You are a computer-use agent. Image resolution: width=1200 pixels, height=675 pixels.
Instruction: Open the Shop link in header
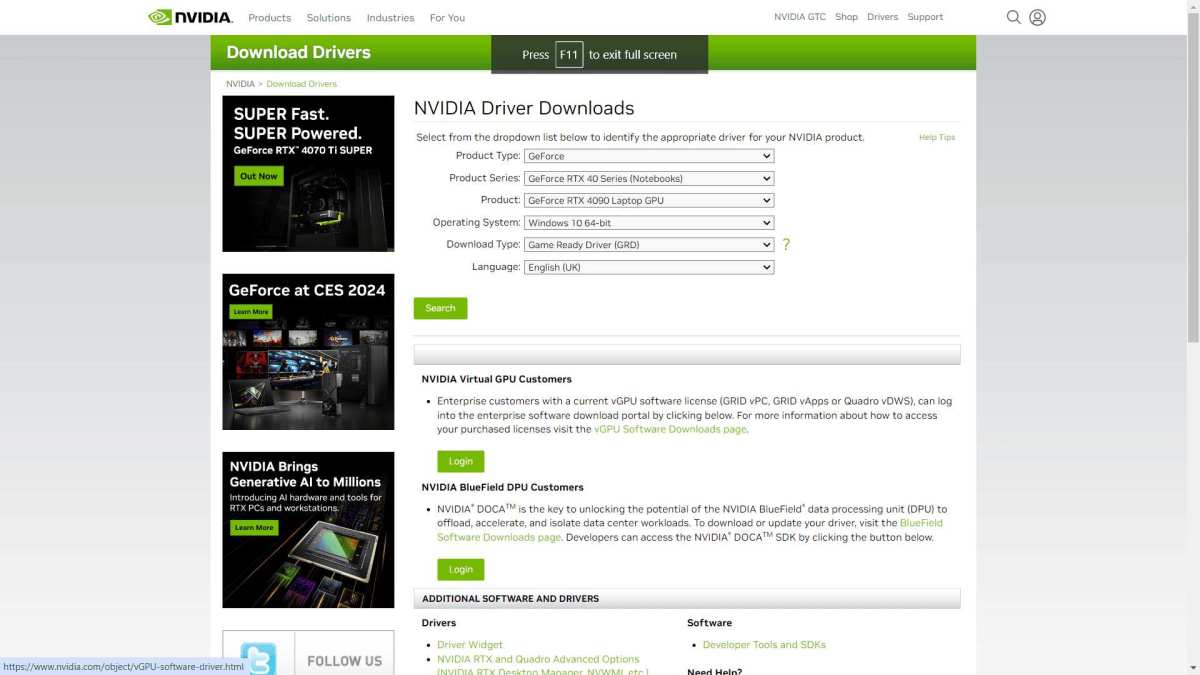(846, 17)
